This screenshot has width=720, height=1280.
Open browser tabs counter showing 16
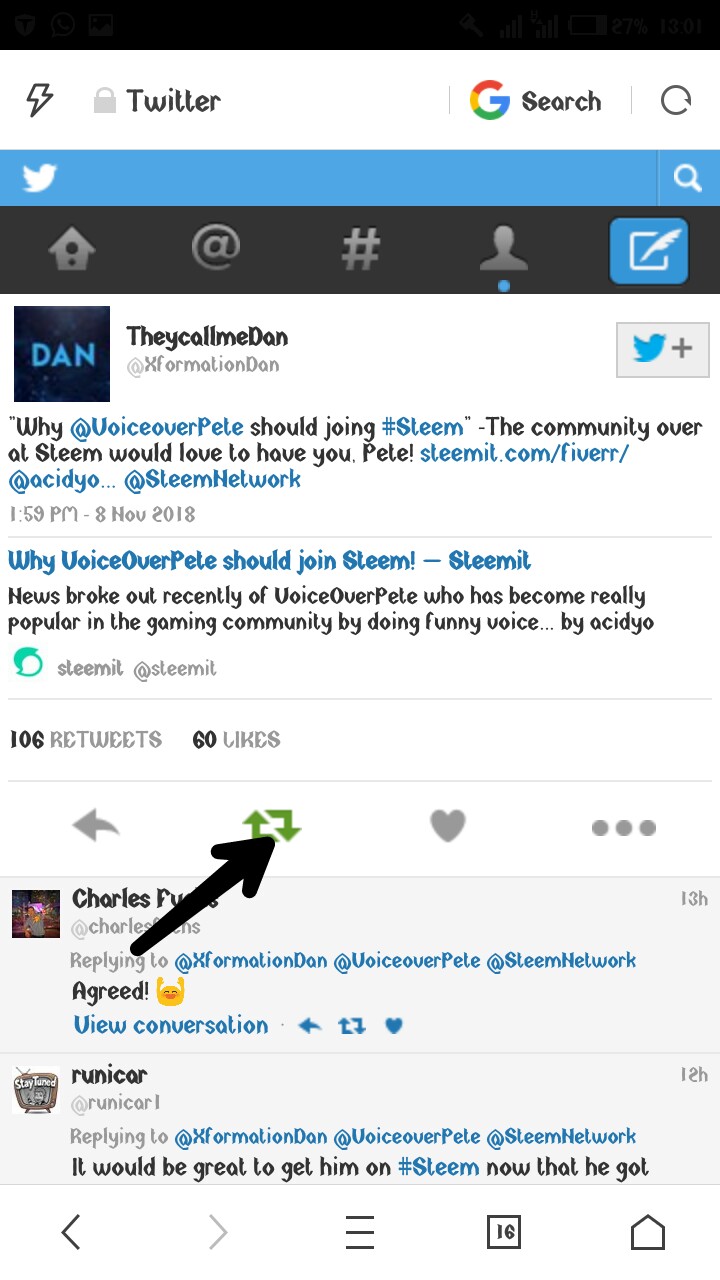click(504, 1232)
